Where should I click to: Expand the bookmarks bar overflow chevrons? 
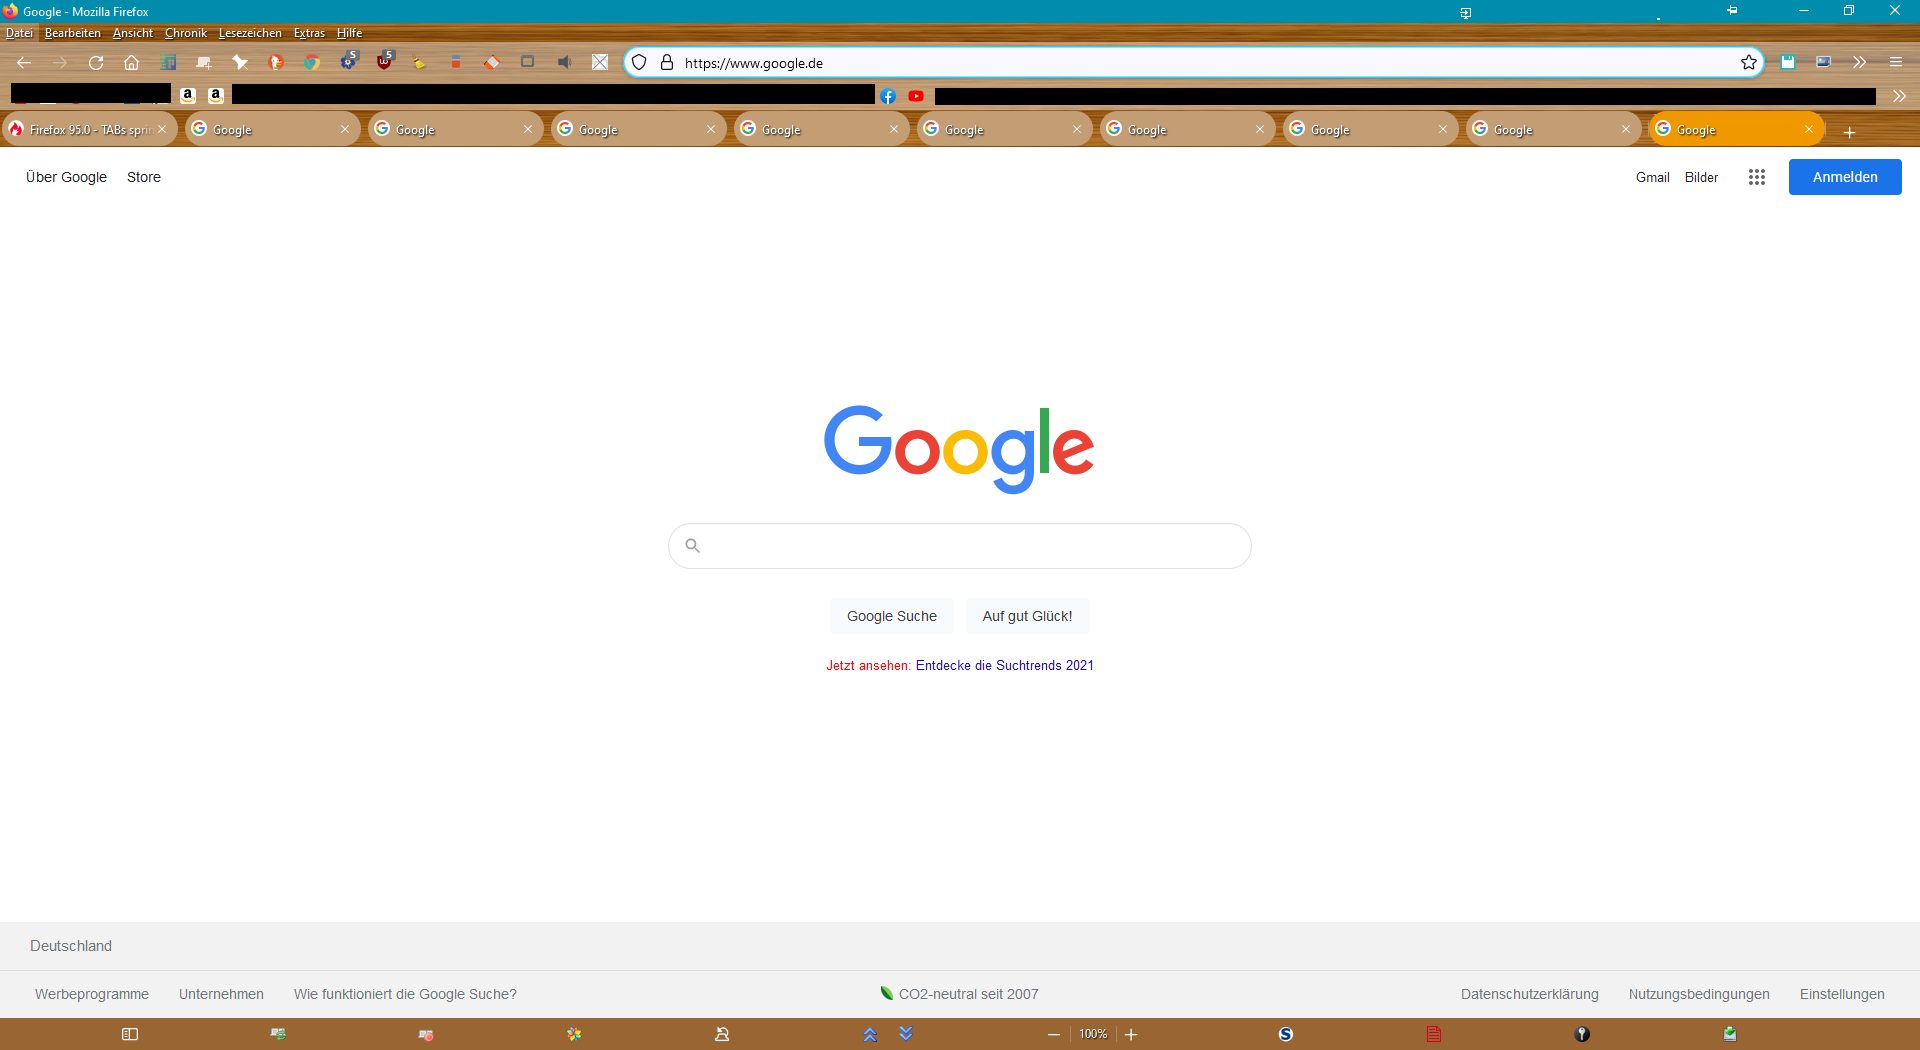pyautogui.click(x=1899, y=96)
